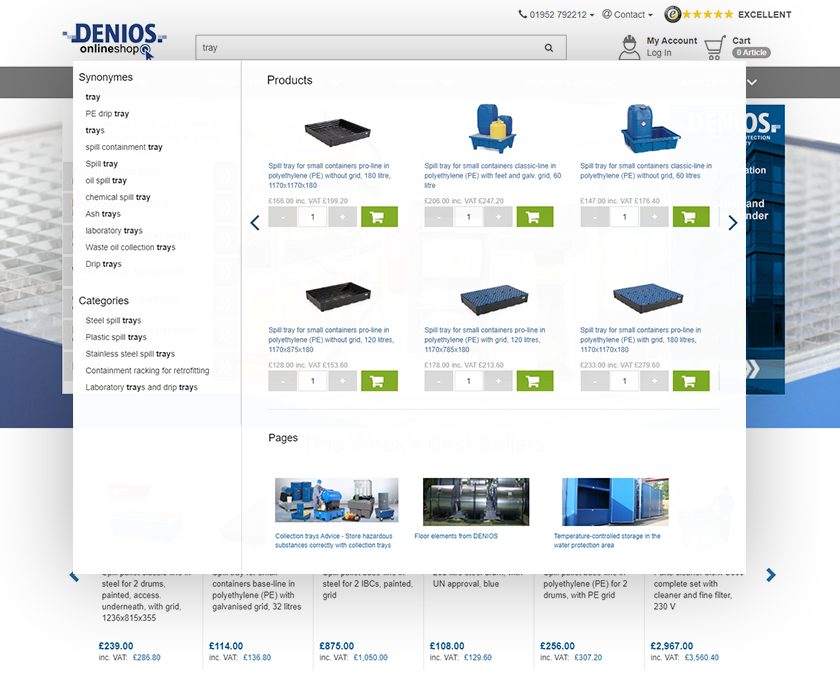Open the blue tray with yellow canister image
Image resolution: width=840 pixels, height=677 pixels.
[x=491, y=128]
